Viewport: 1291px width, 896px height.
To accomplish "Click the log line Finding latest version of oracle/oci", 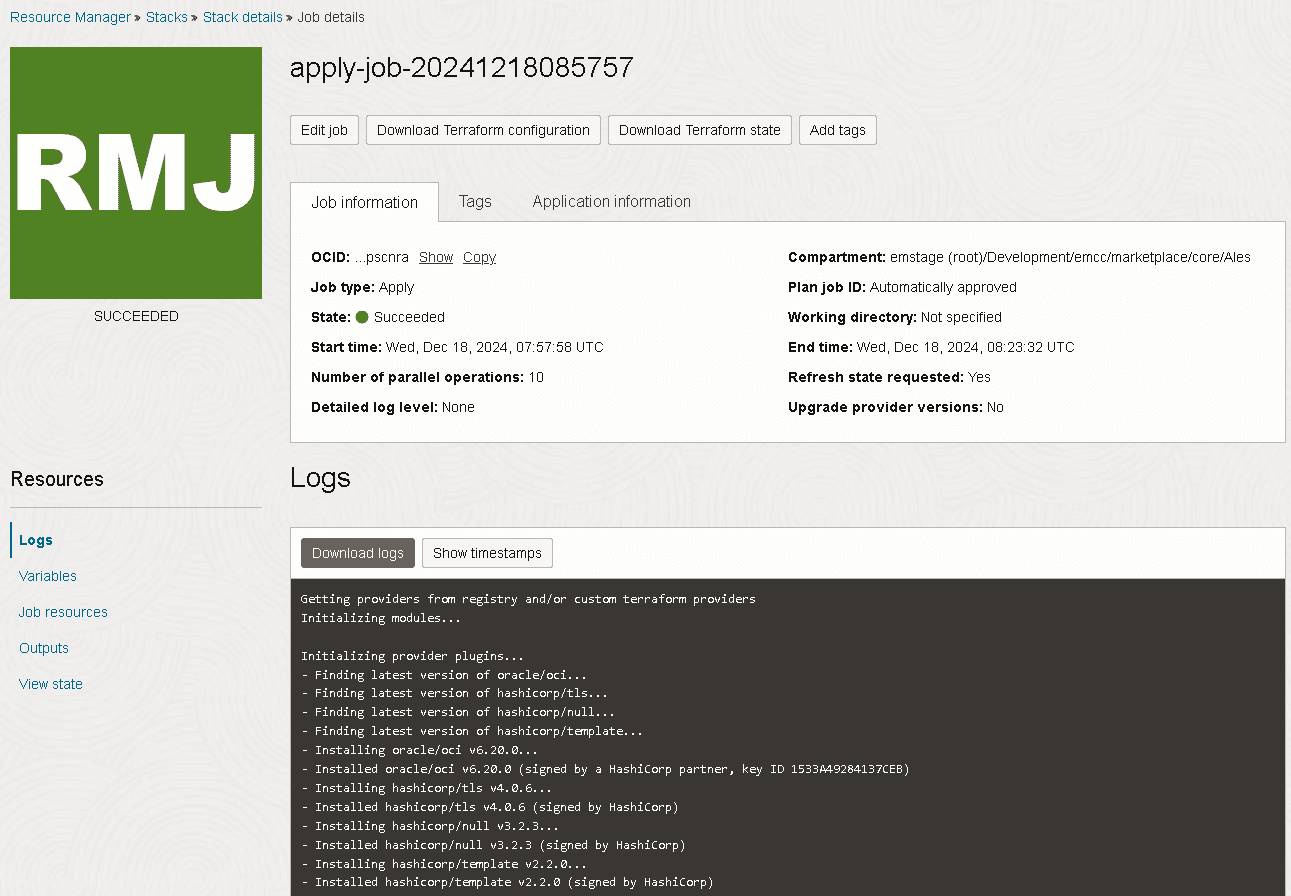I will click(x=444, y=675).
